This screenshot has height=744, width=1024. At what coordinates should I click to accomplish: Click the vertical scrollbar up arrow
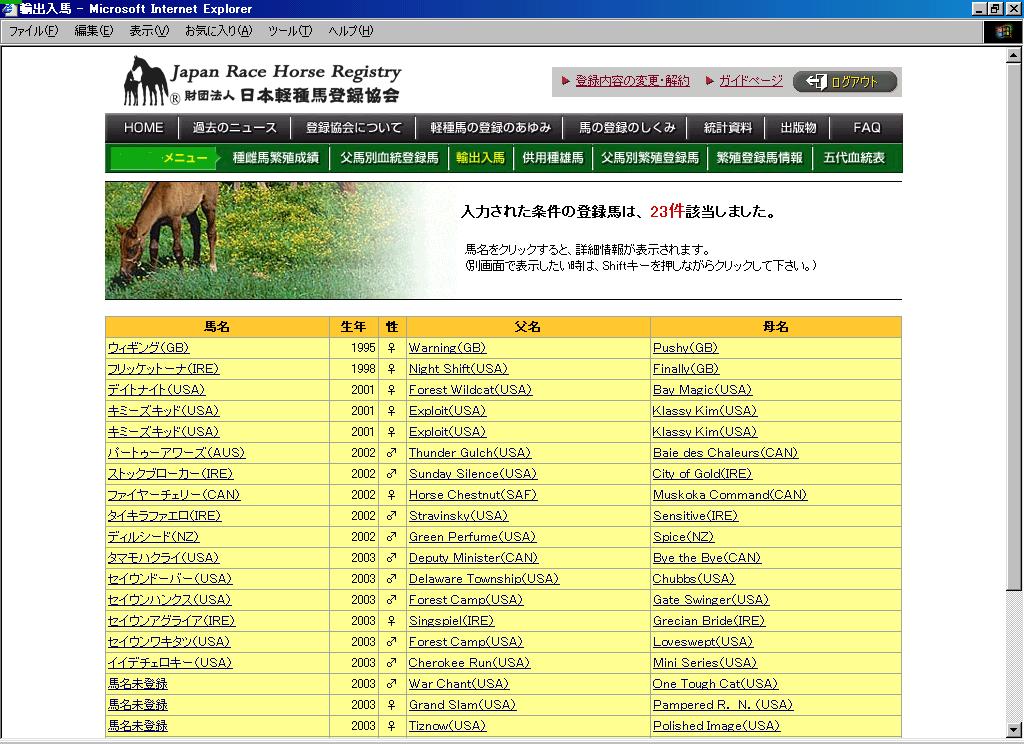point(1014,55)
